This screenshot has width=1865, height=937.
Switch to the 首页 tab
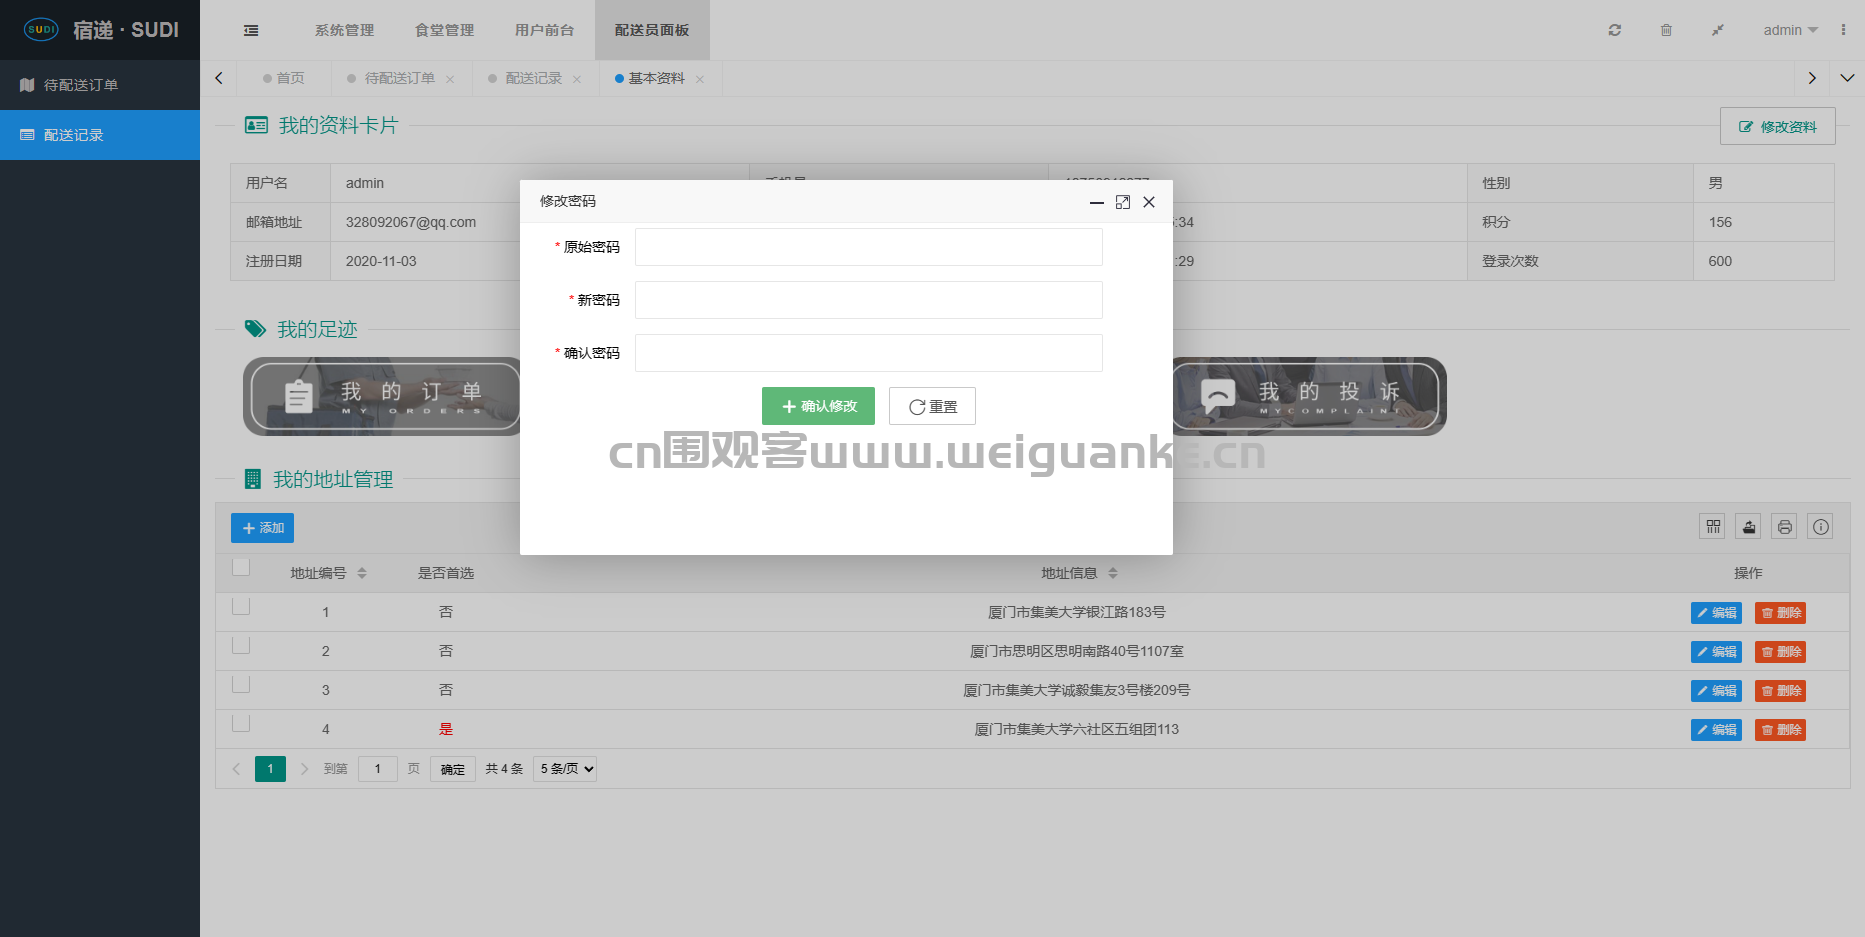click(284, 78)
